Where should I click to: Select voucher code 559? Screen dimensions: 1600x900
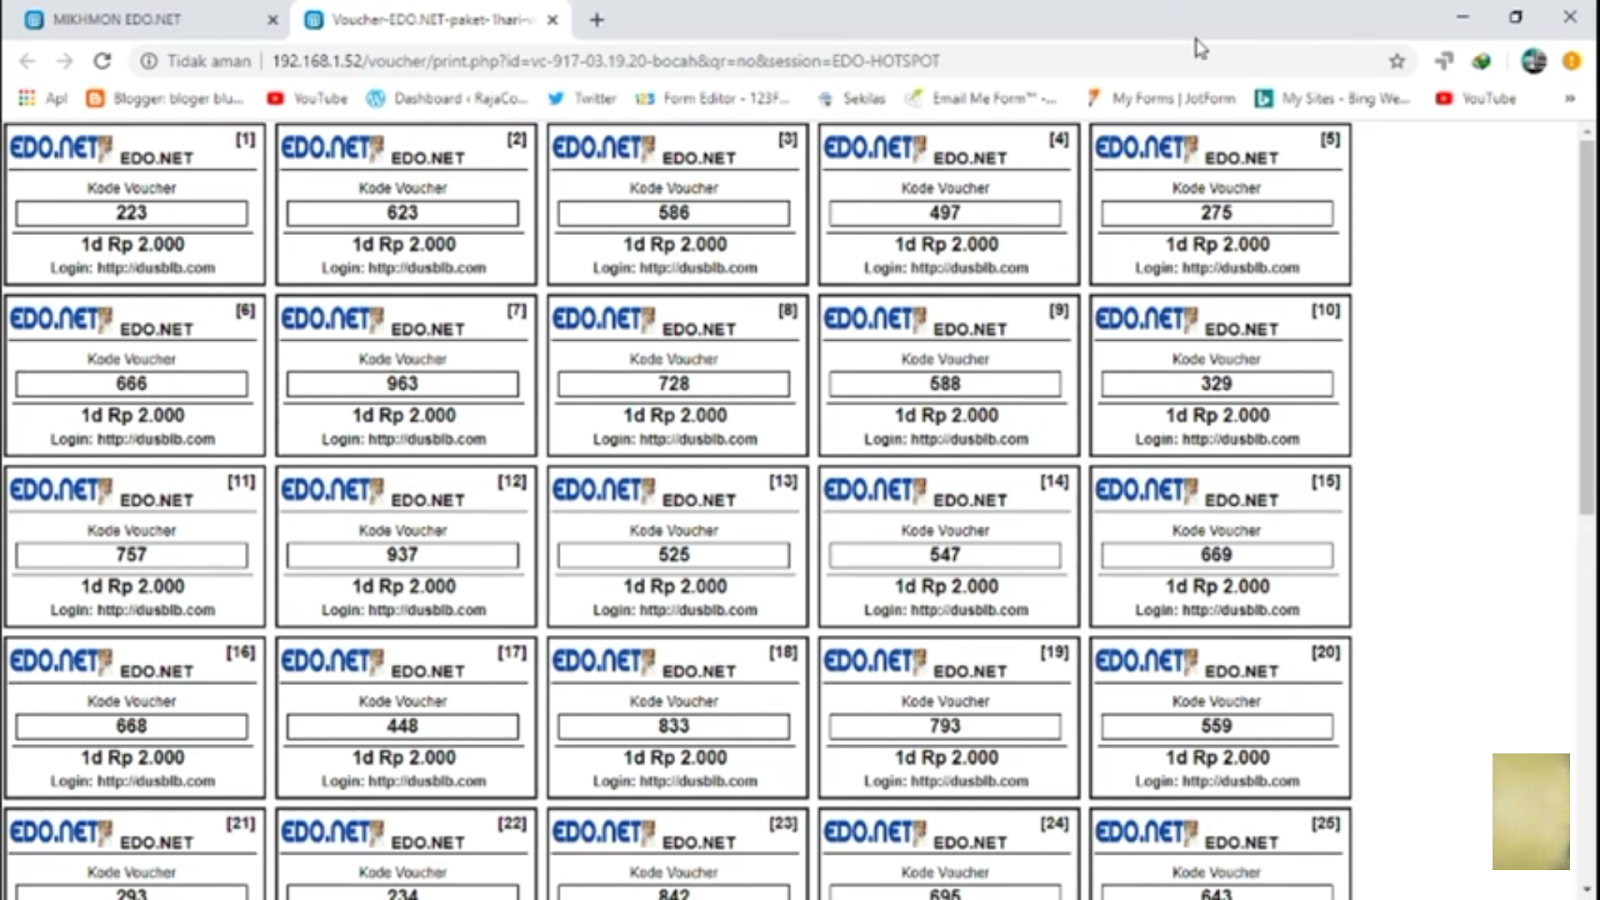click(1217, 726)
